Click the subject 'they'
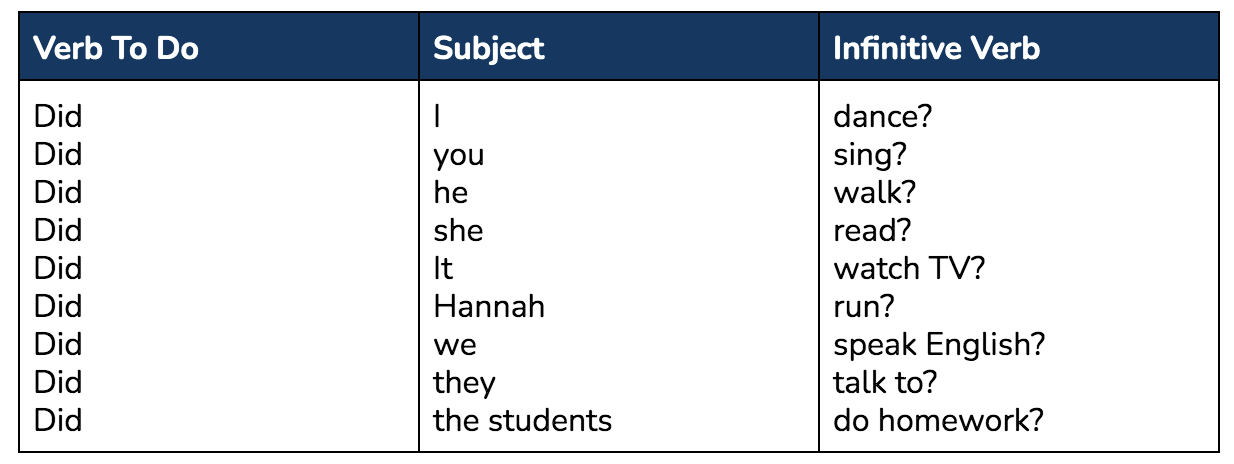This screenshot has width=1234, height=464. [464, 383]
